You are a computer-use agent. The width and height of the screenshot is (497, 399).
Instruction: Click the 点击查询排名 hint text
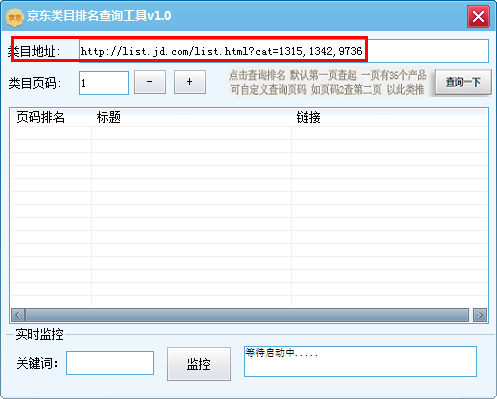click(328, 82)
